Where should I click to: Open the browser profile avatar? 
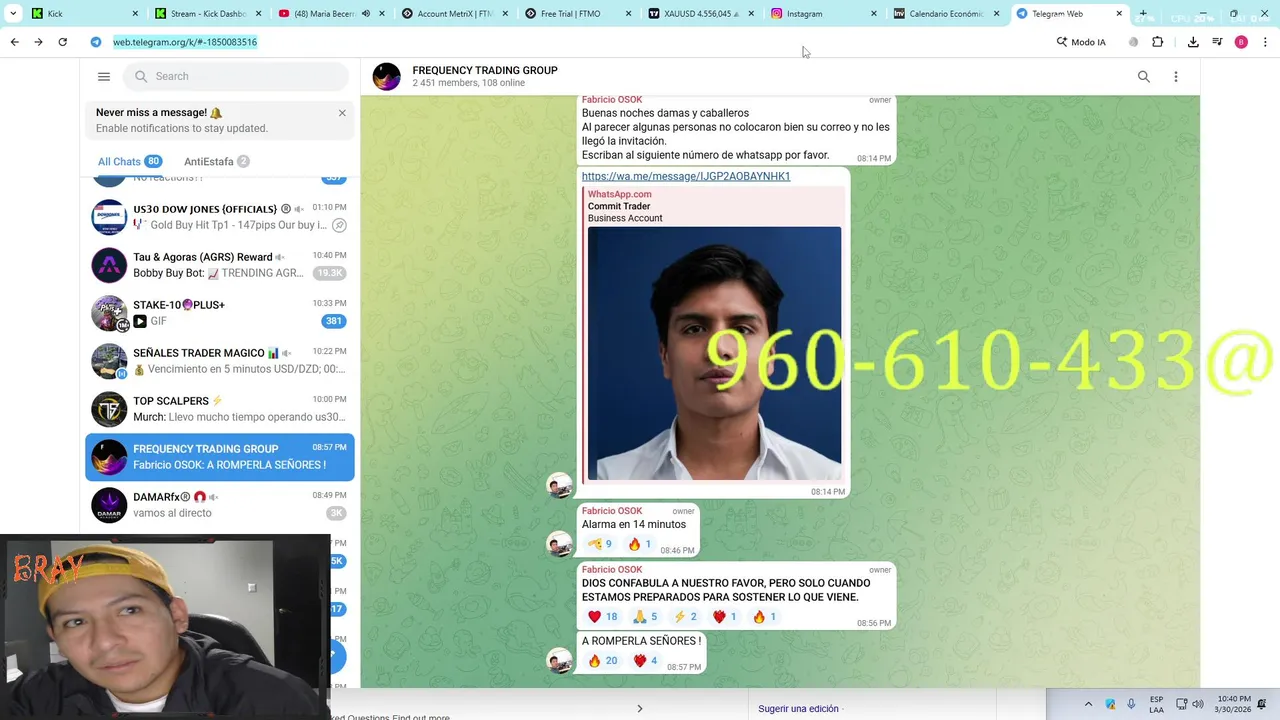pos(1241,42)
